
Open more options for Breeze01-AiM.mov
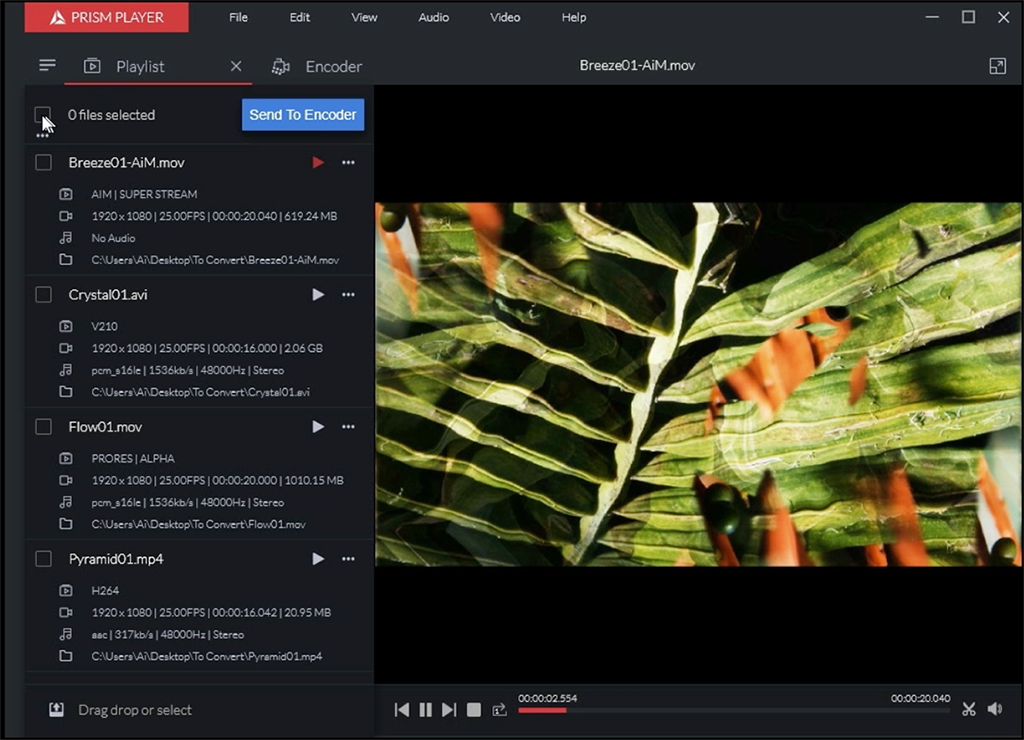click(348, 163)
